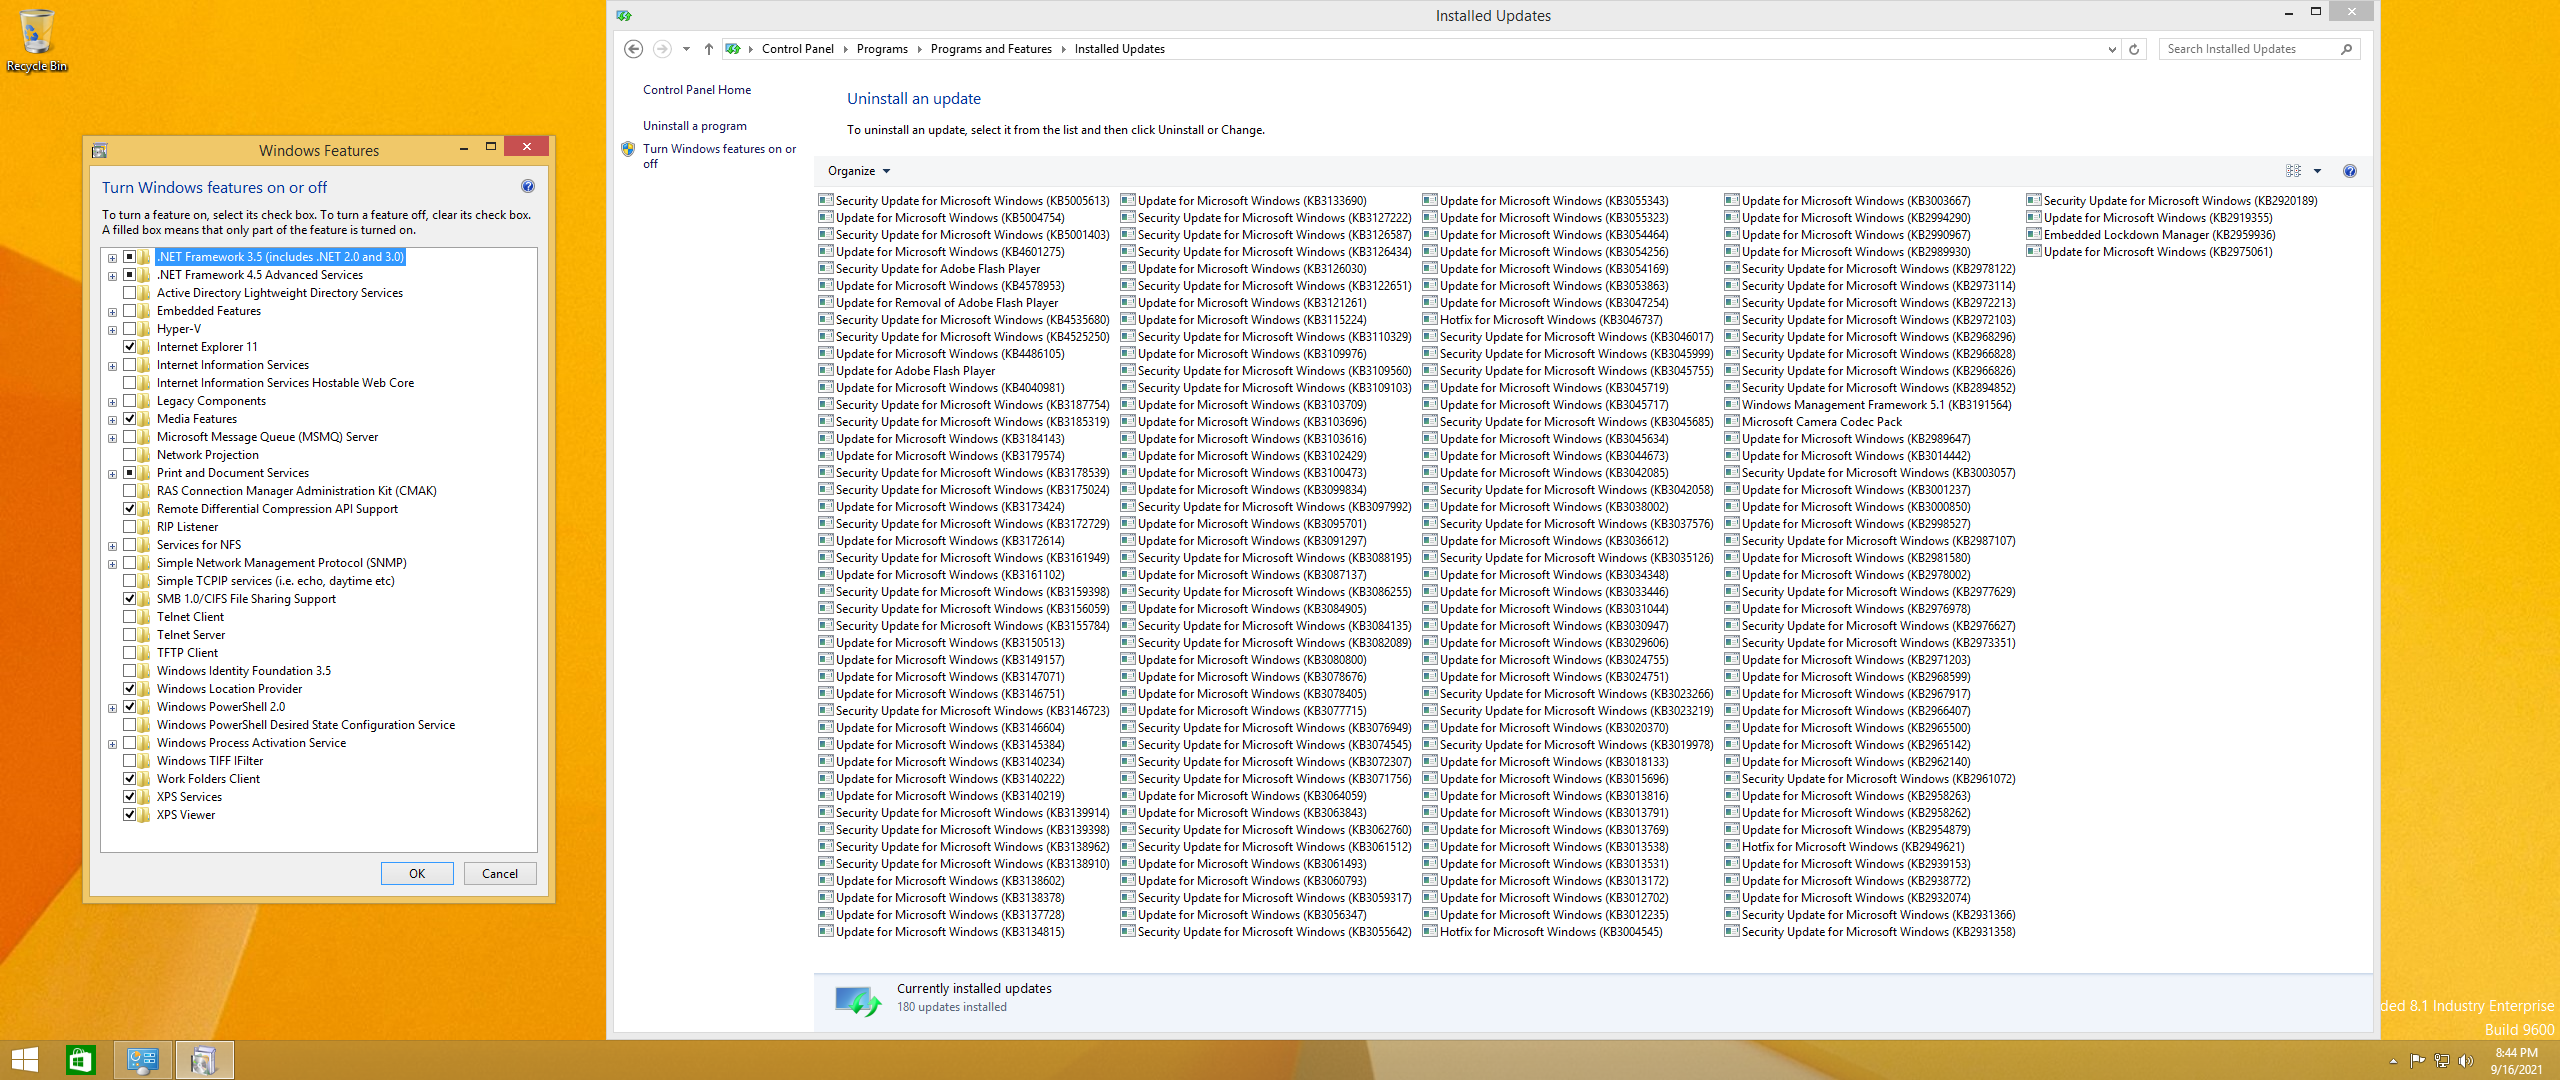Open recent locations dropdown near navigation arrows
Image resolution: width=2560 pixels, height=1080 pixels.
[686, 49]
